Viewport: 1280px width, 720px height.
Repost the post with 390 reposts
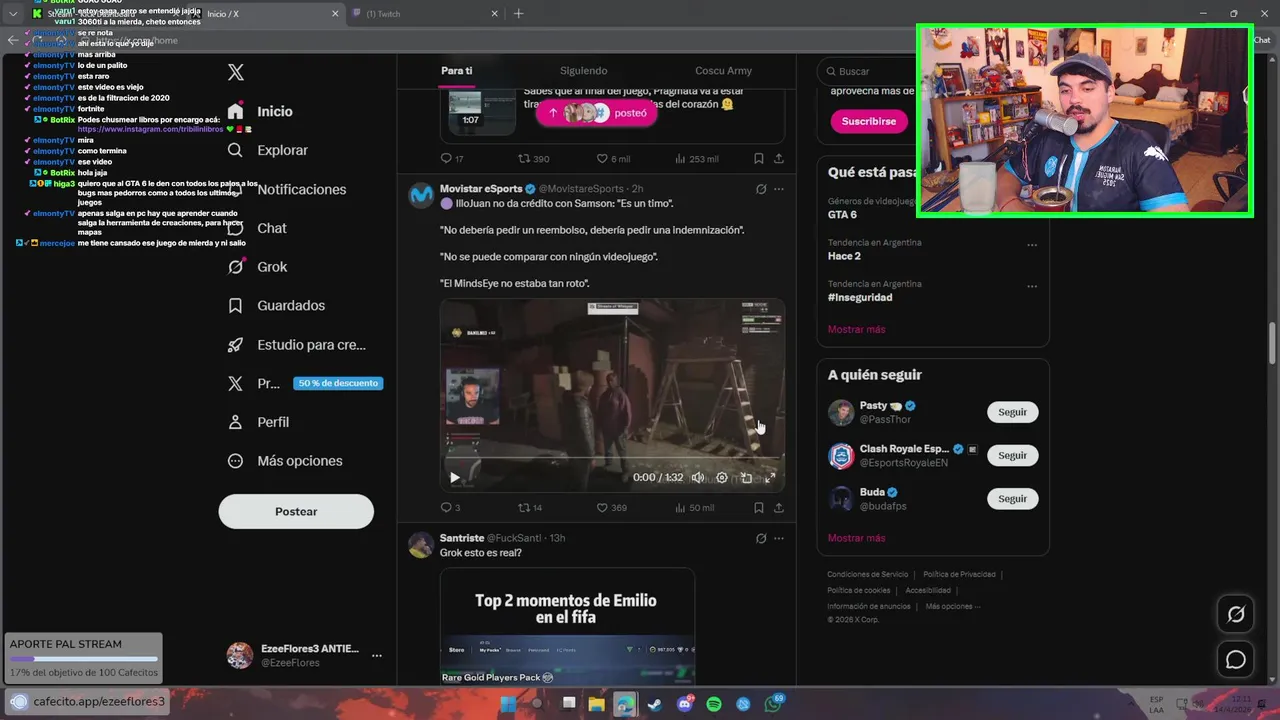point(533,158)
